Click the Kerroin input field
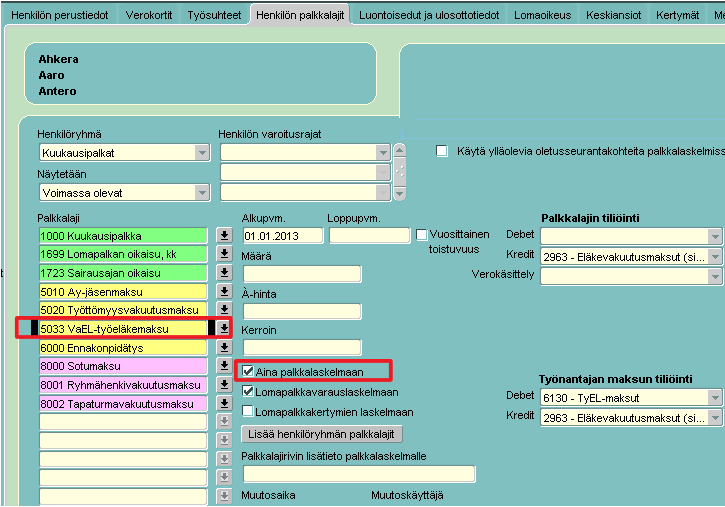This screenshot has height=507, width=725. [x=302, y=347]
